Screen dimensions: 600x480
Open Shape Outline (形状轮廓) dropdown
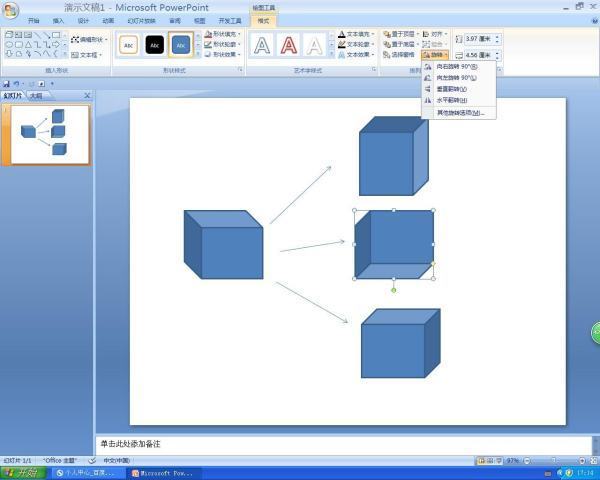(222, 44)
